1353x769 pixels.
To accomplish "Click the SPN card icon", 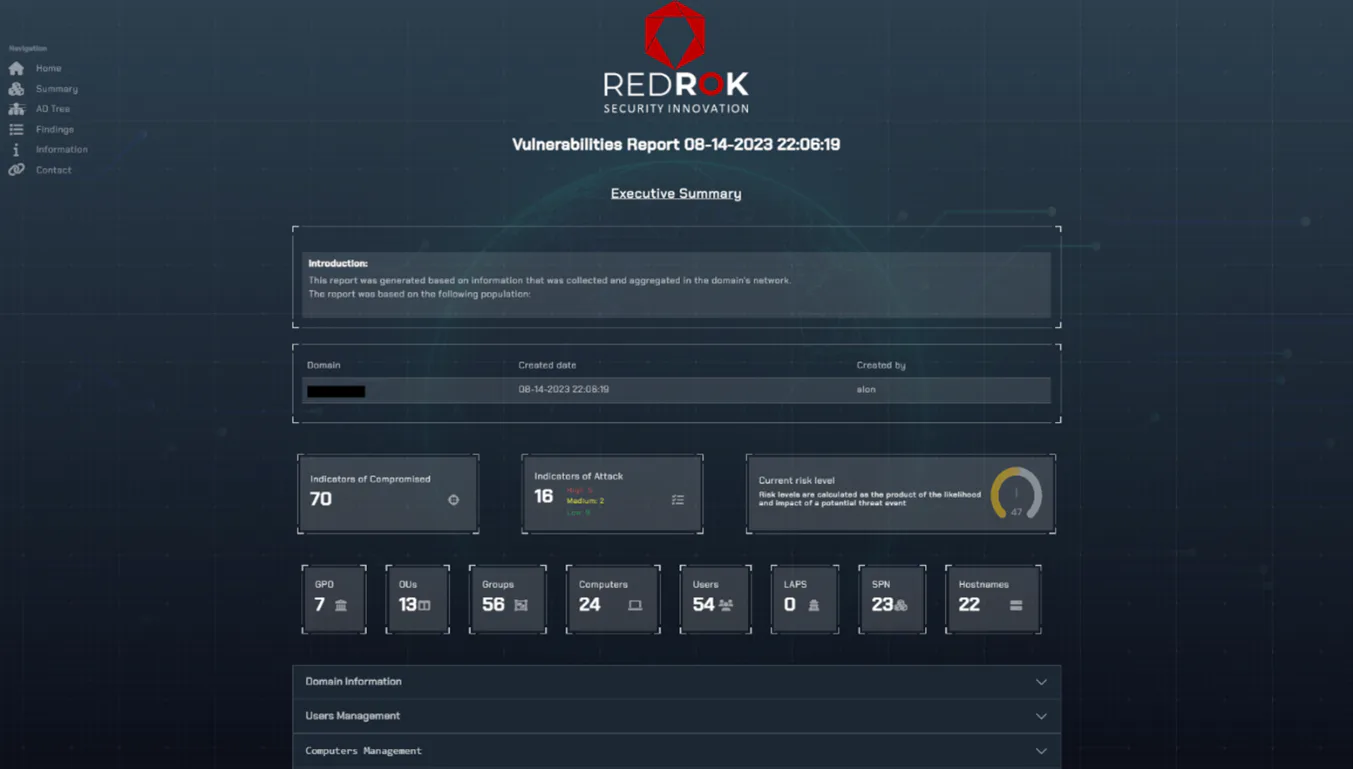I will (901, 605).
